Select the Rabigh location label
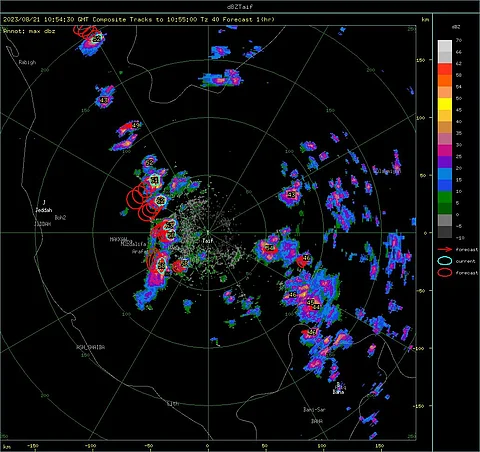Viewport: 480px width, 452px height. coord(27,62)
